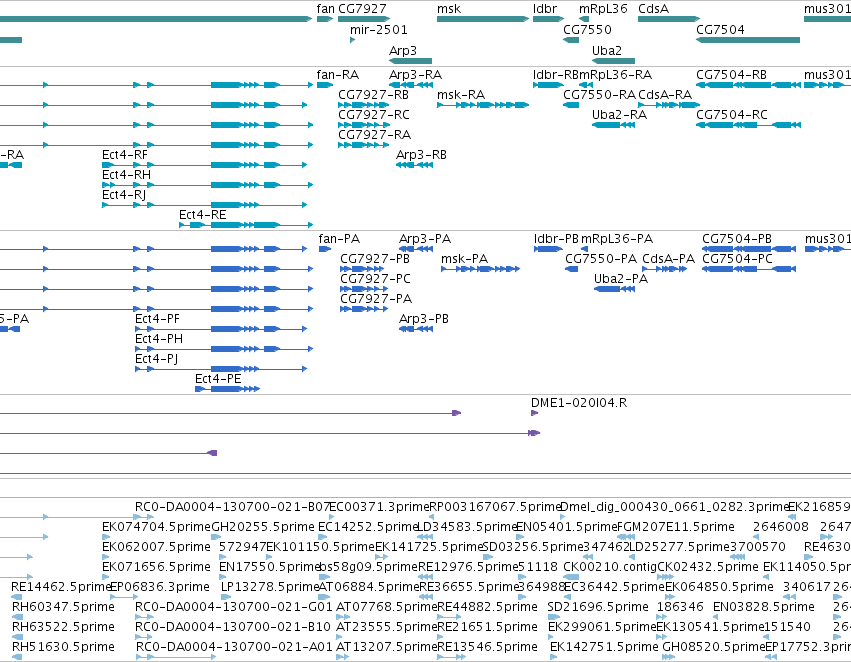
Task: Click the Uba2 gene label
Action: [x=607, y=50]
